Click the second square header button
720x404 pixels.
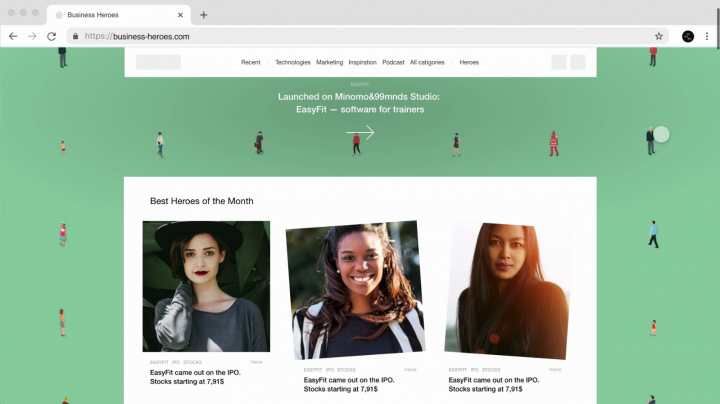pos(578,62)
